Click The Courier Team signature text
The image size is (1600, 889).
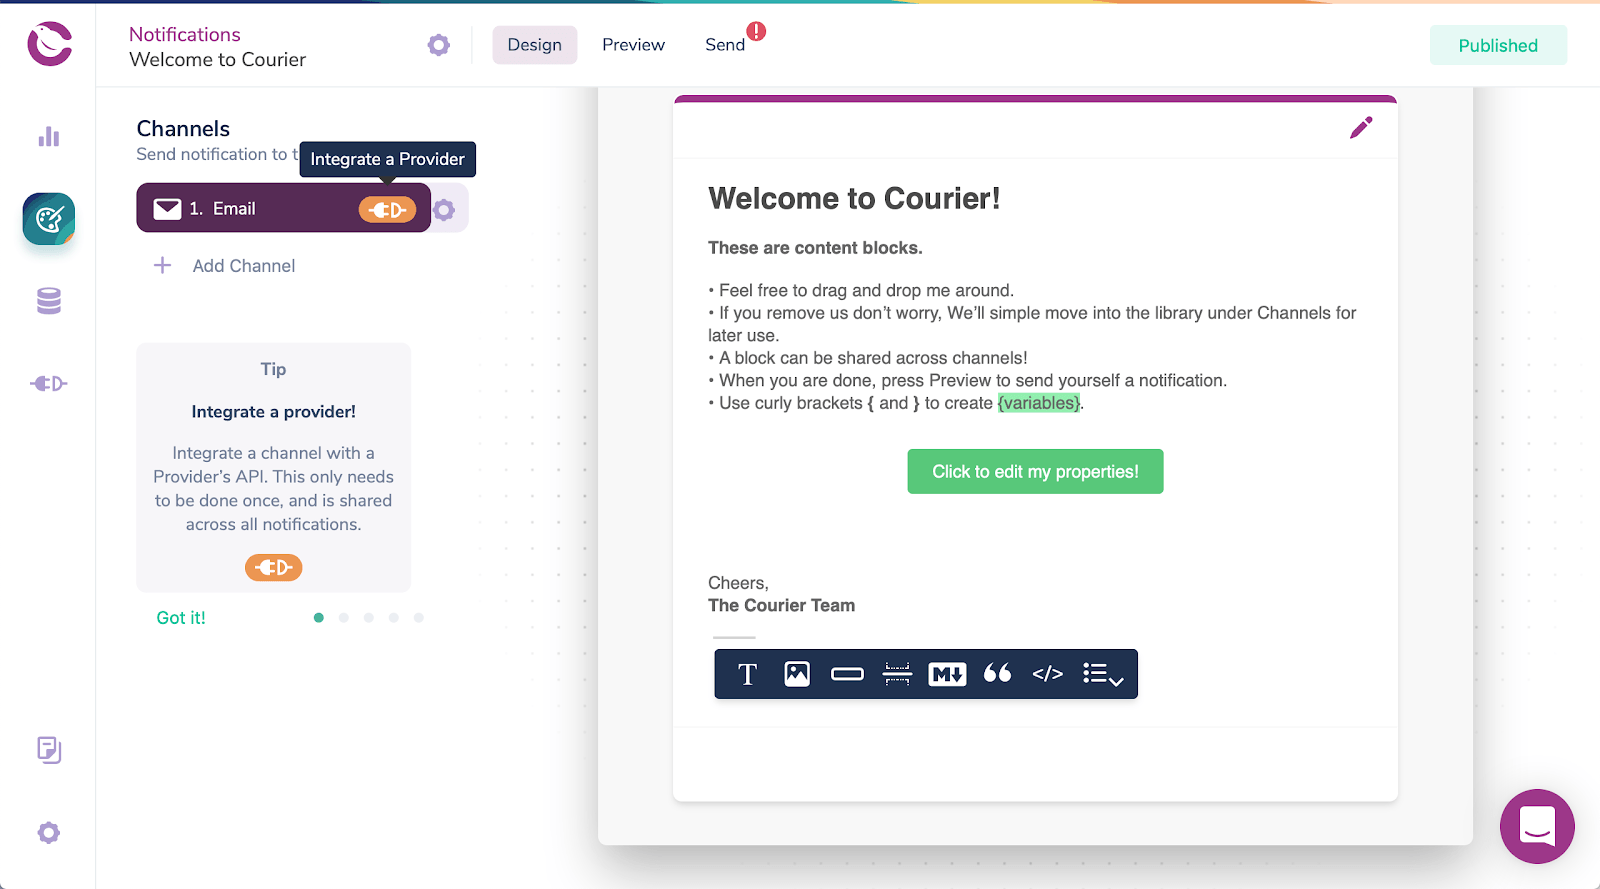pyautogui.click(x=781, y=605)
